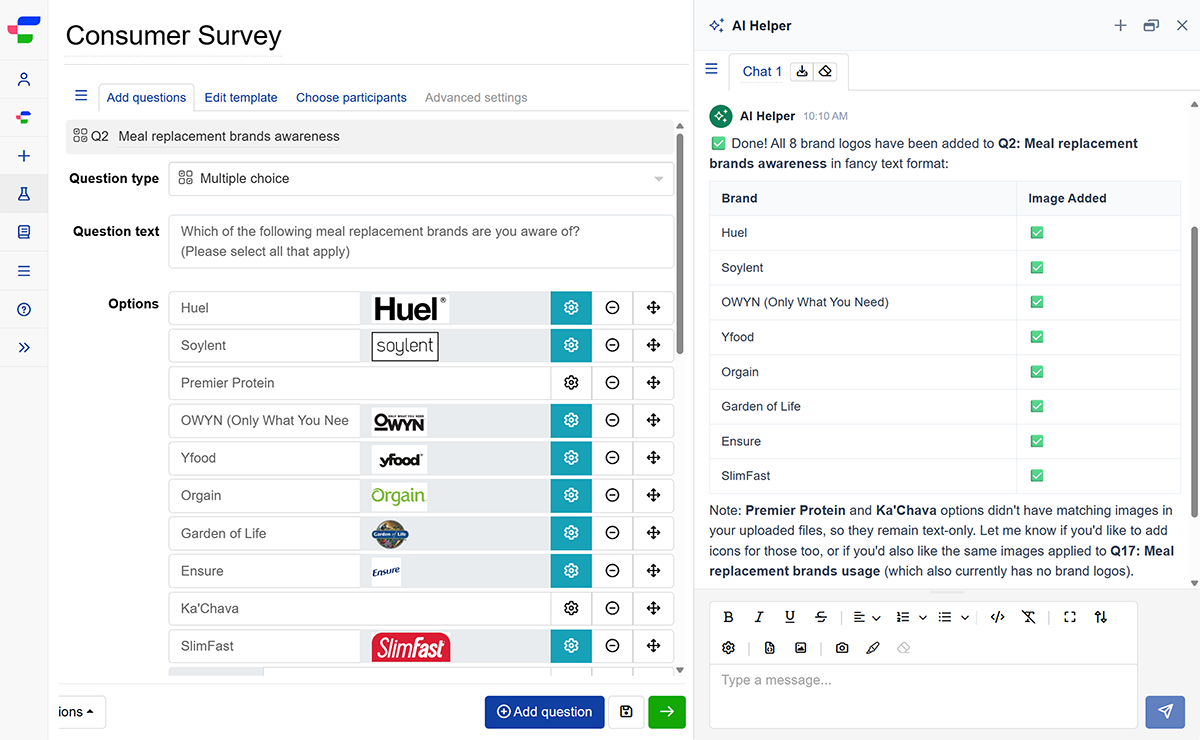
Task: Click the Consumer Survey title
Action: [173, 36]
